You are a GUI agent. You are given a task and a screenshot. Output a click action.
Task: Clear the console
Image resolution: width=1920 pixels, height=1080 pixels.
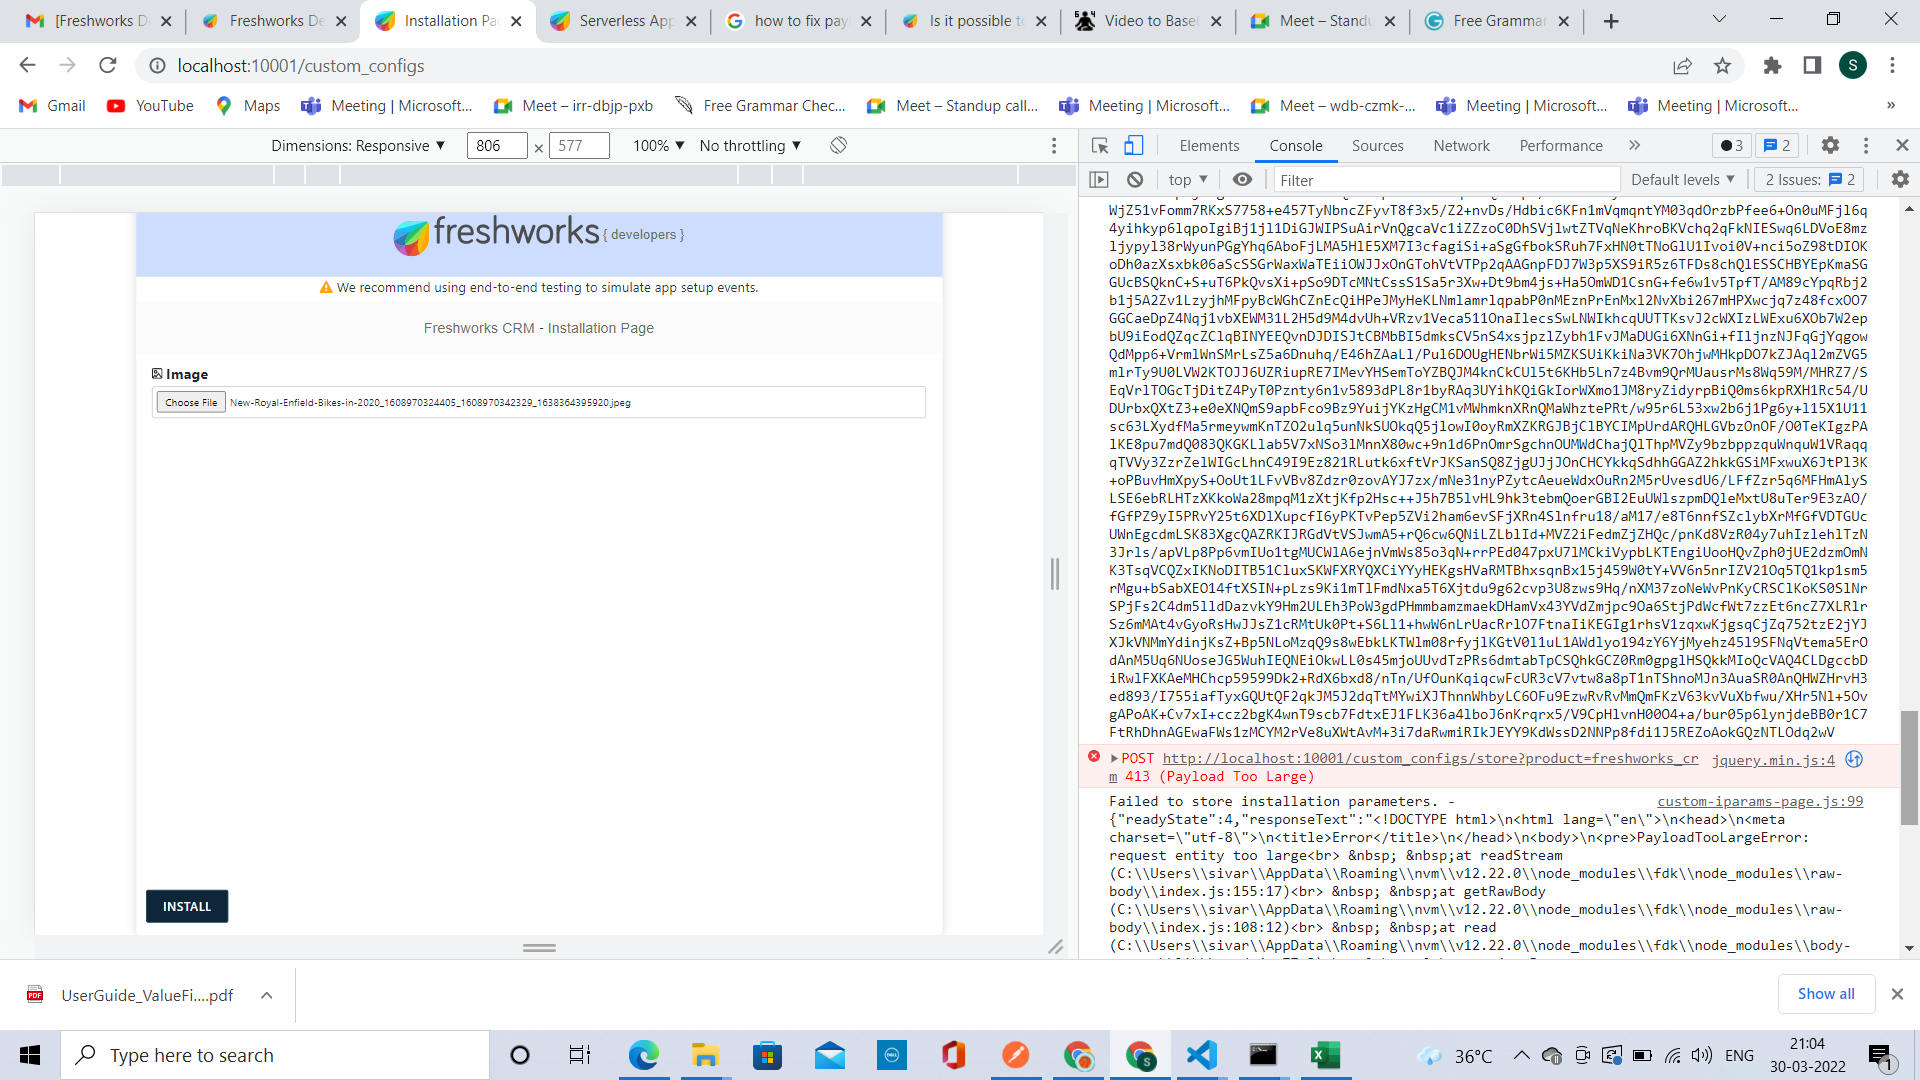pos(1135,180)
